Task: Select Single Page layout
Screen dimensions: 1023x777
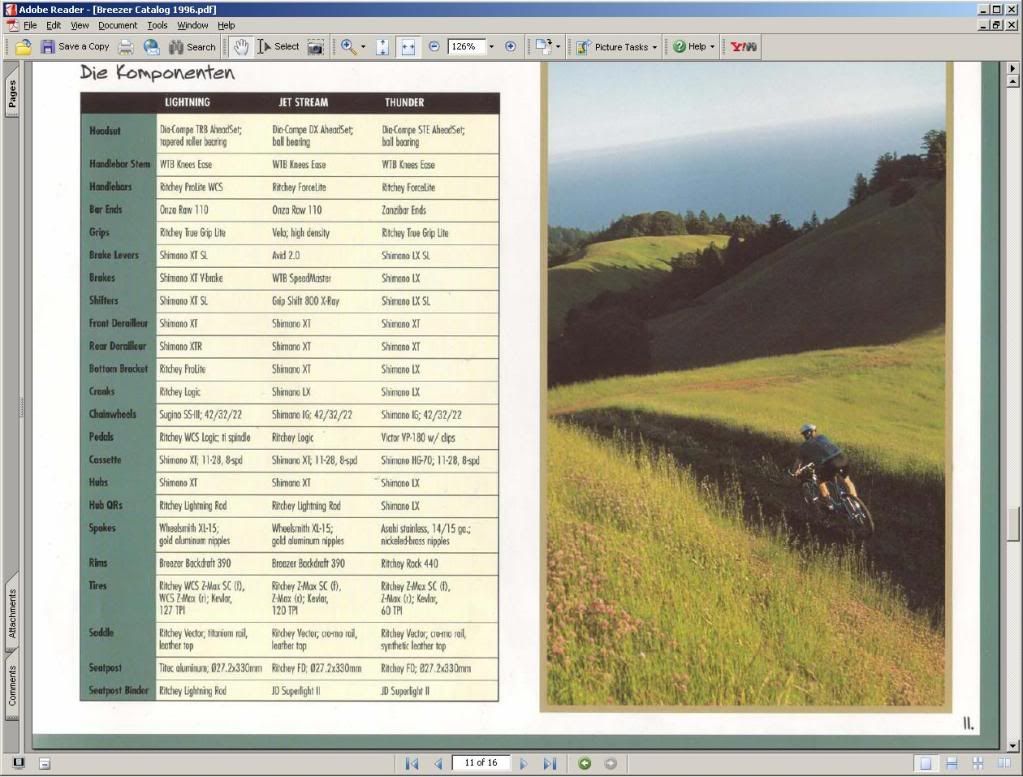Action: 925,763
